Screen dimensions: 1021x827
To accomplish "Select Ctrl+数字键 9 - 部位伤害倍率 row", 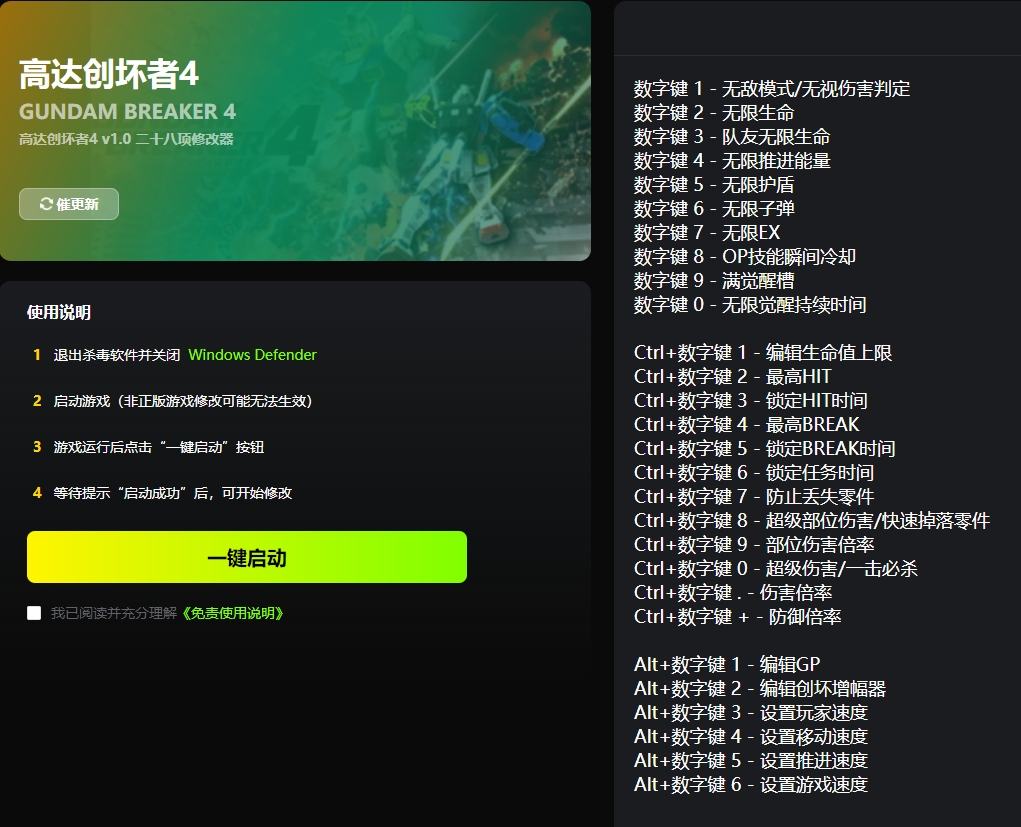I will click(754, 544).
